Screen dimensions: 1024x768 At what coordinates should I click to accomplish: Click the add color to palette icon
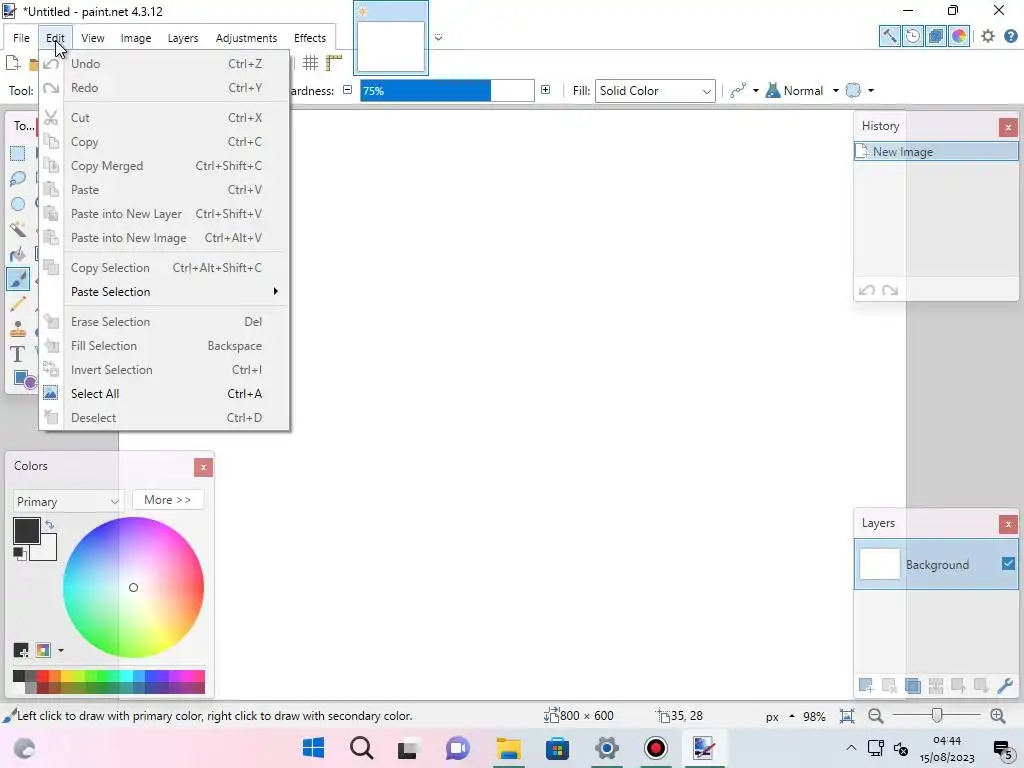coord(21,650)
